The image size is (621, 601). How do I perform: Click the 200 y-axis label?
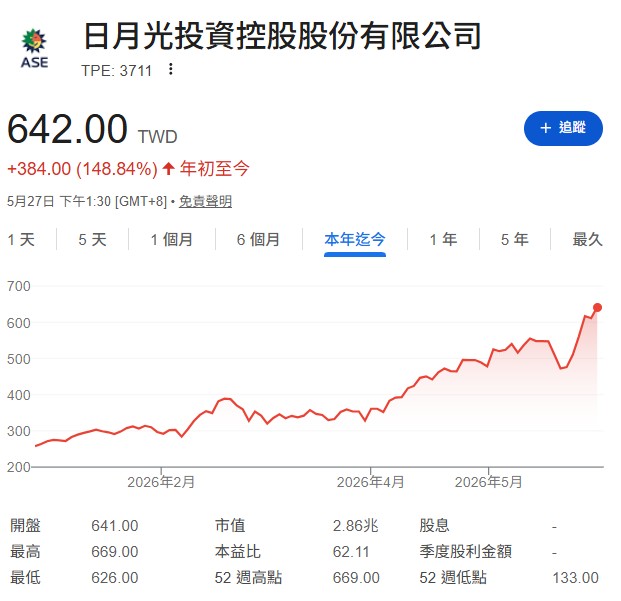(x=19, y=467)
